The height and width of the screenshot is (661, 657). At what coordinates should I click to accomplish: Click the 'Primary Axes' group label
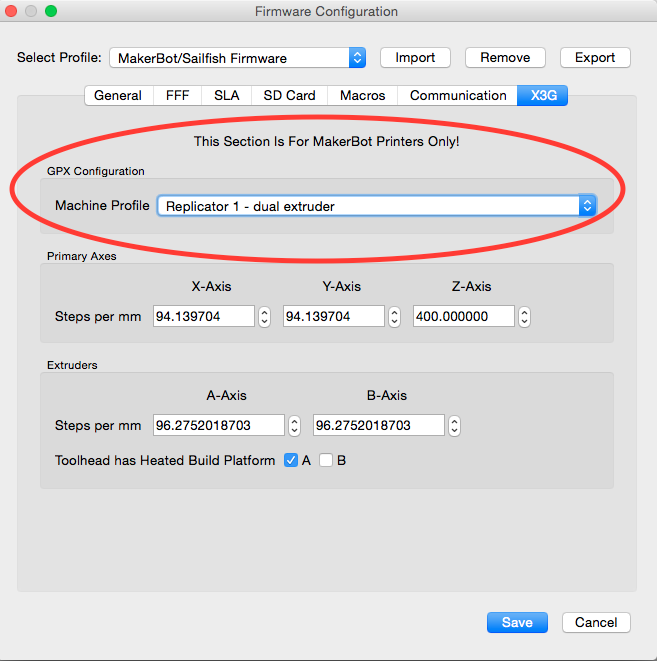pyautogui.click(x=82, y=256)
